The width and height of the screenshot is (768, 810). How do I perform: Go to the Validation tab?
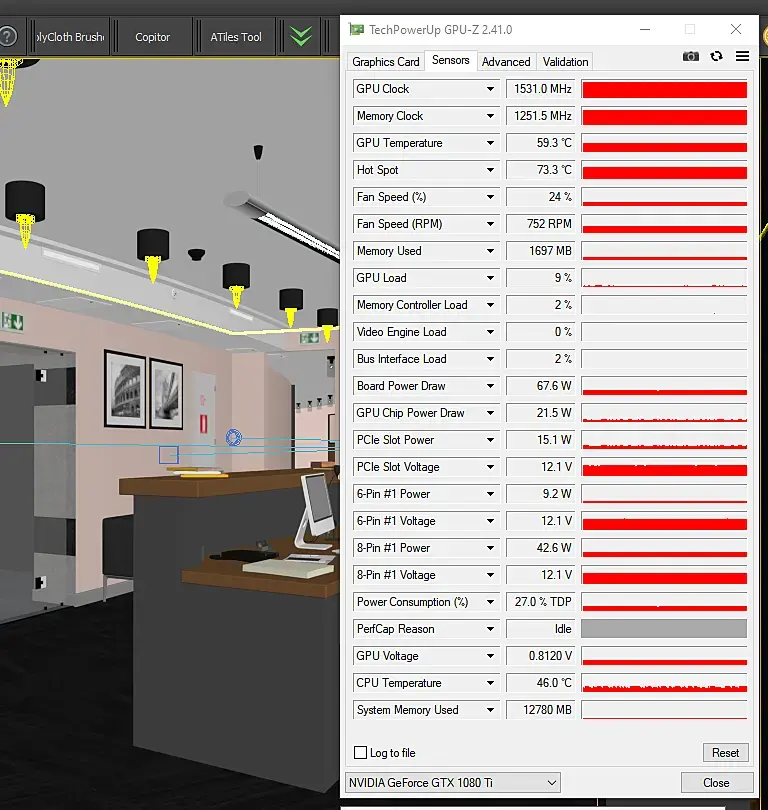click(566, 61)
